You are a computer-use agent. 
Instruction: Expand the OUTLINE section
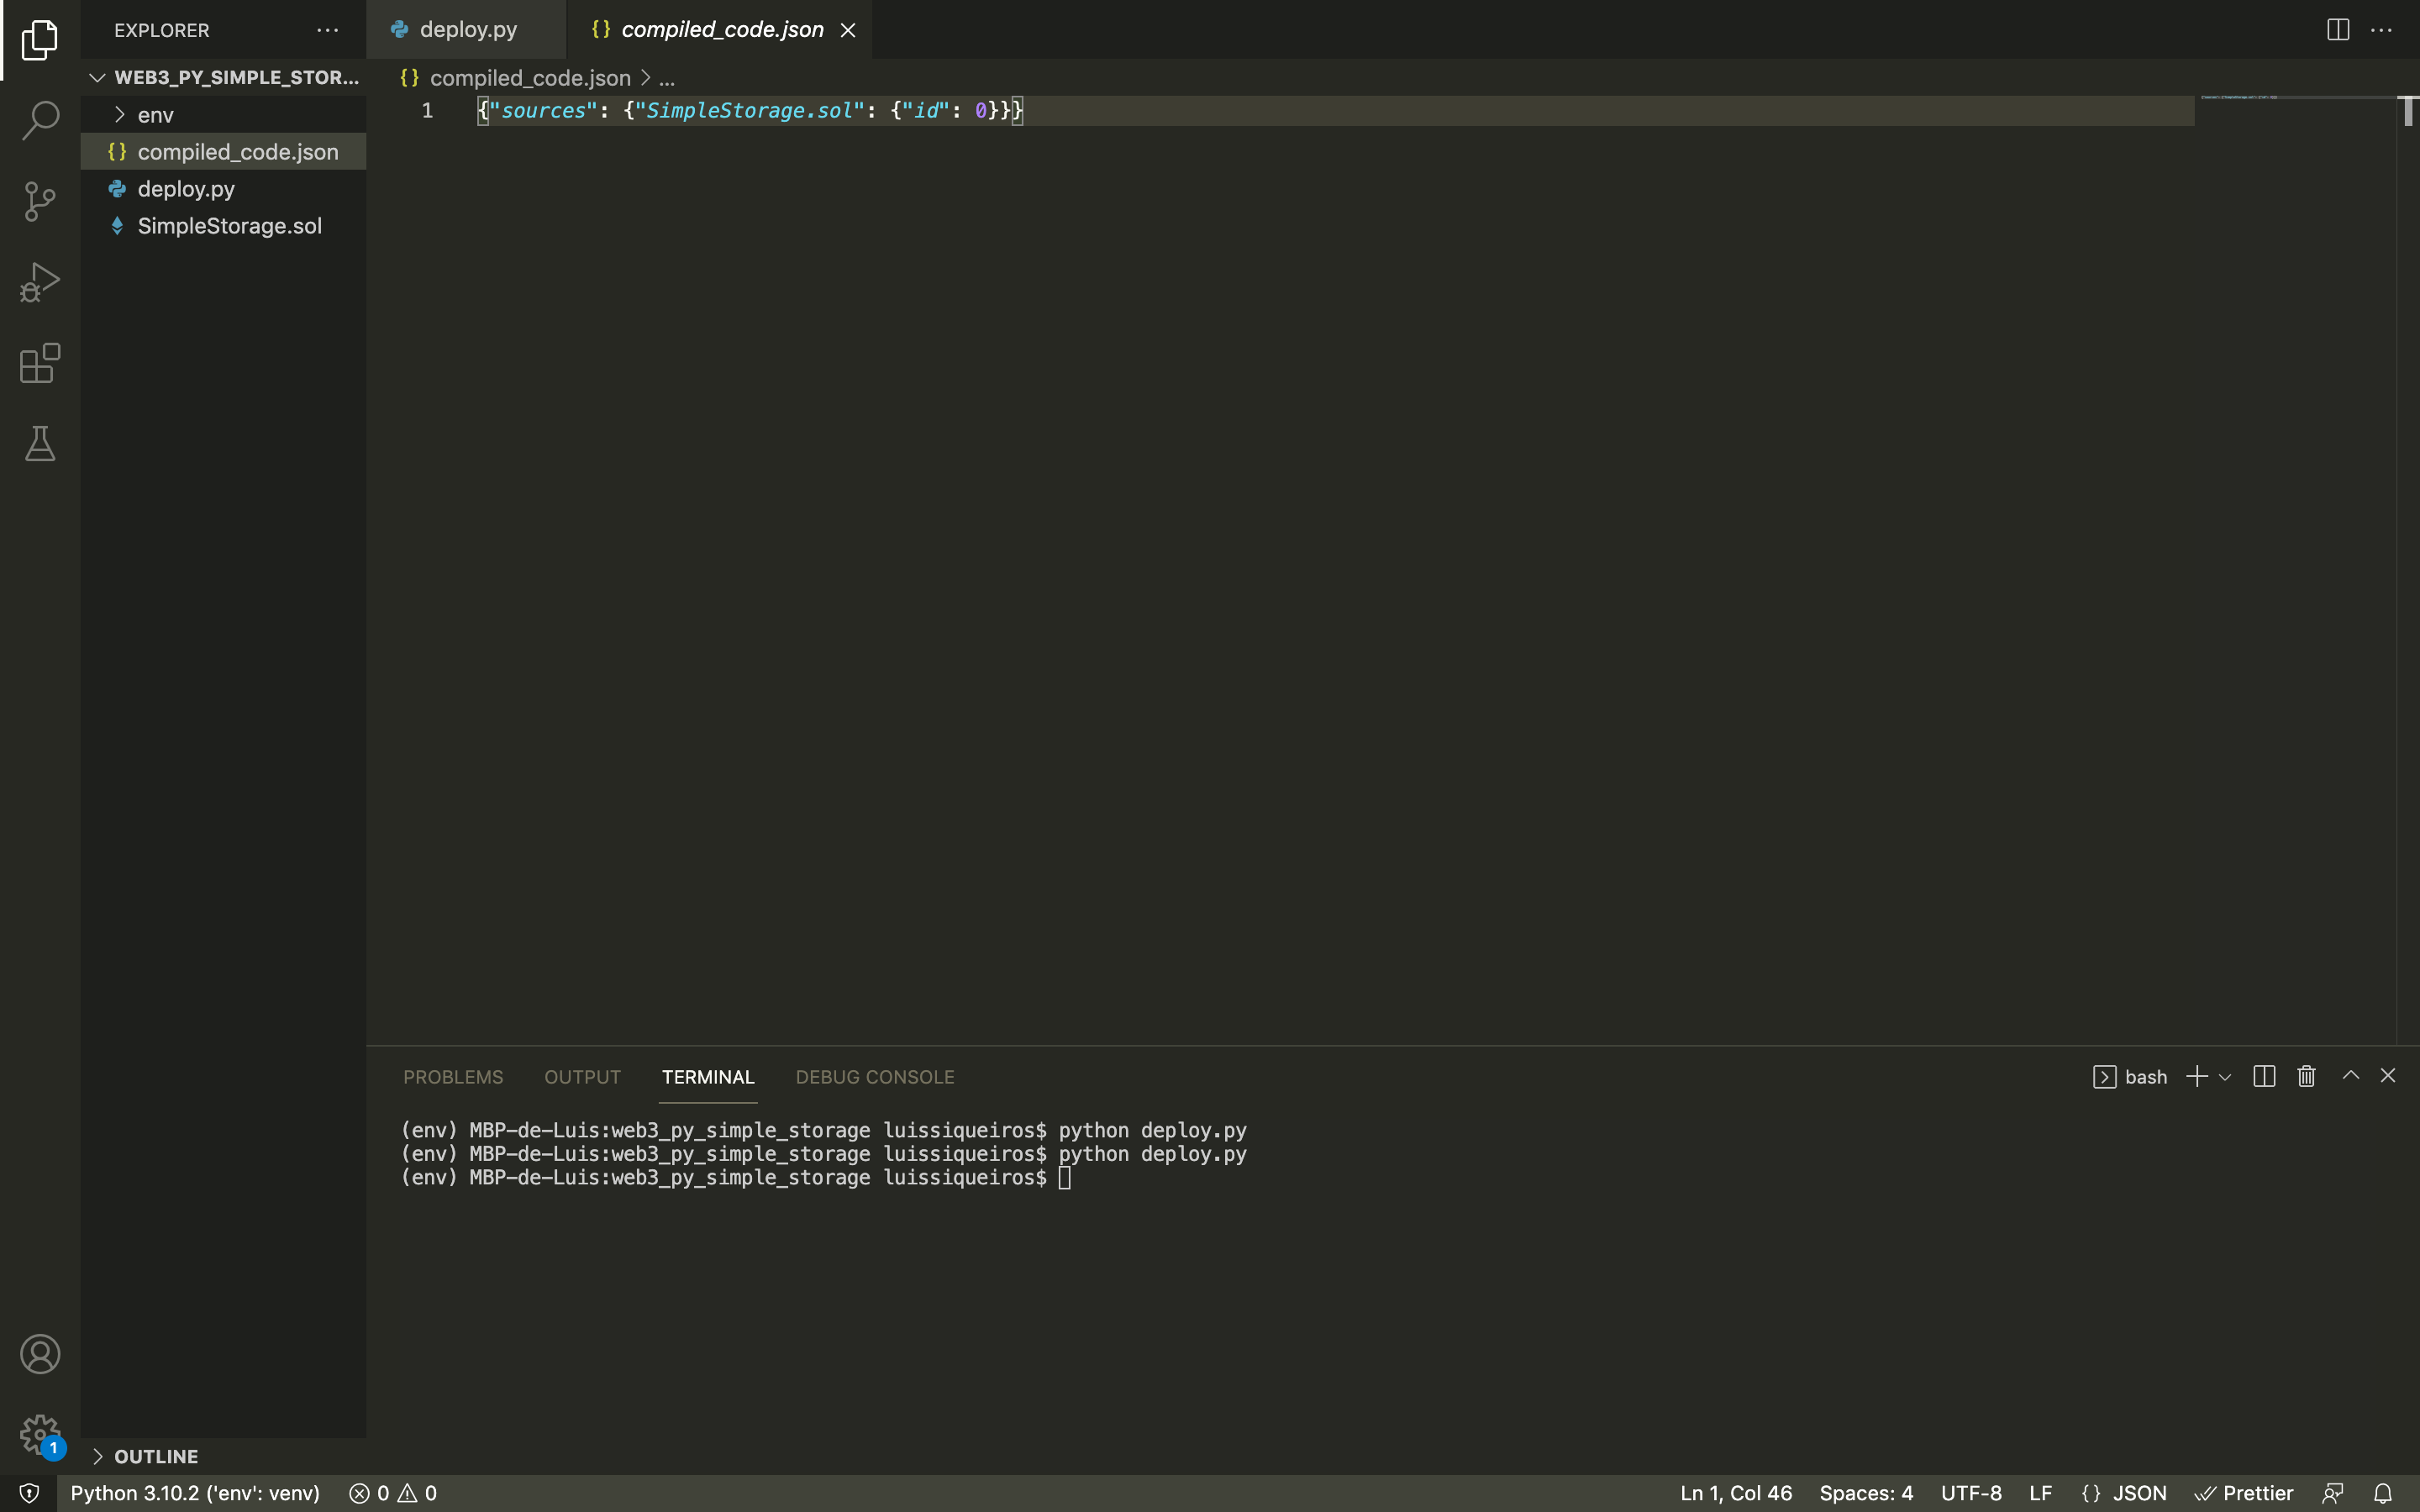[x=155, y=1456]
